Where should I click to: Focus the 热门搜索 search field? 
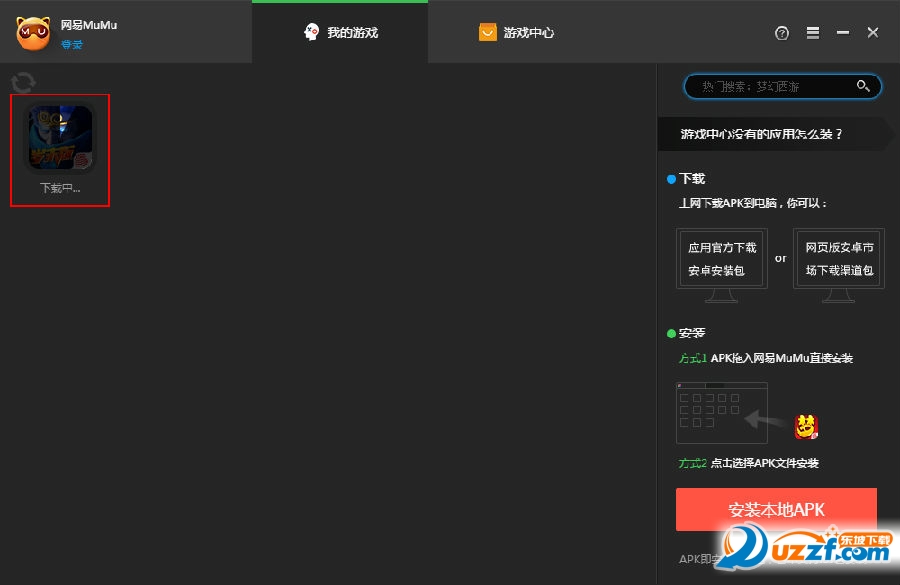[x=782, y=87]
